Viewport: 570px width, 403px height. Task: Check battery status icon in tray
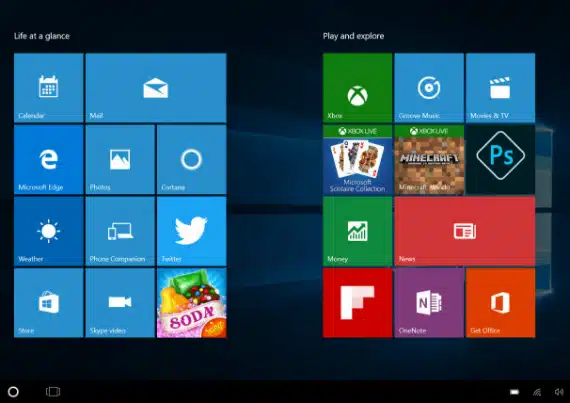point(514,392)
